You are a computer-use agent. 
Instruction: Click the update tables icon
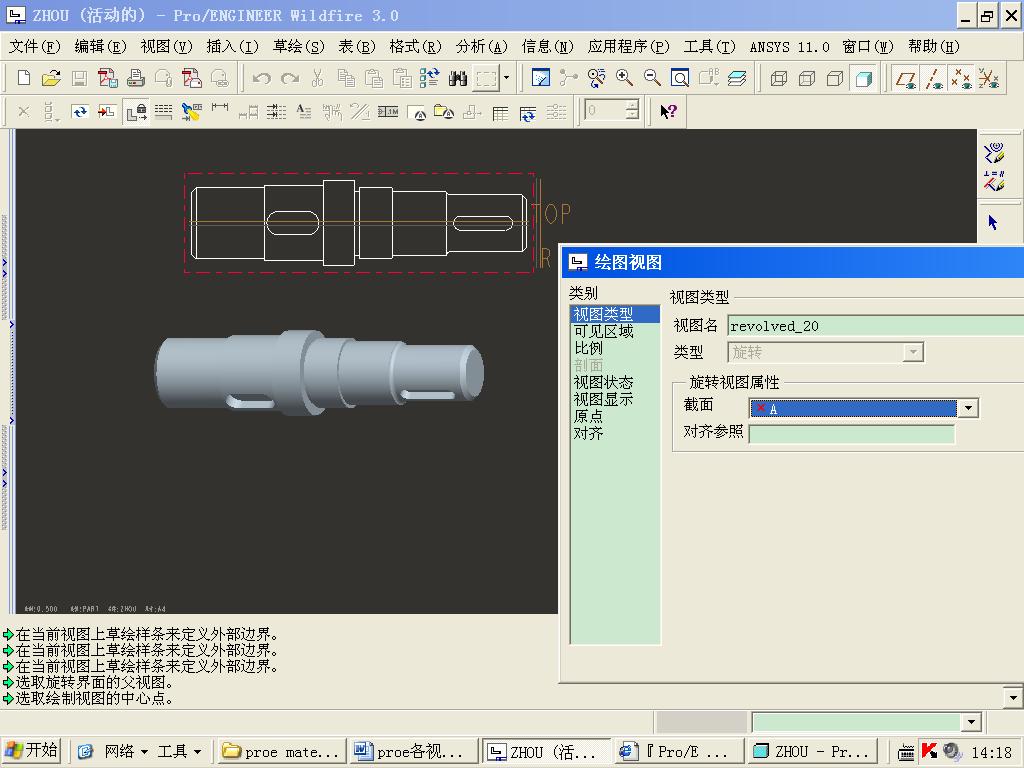click(528, 113)
